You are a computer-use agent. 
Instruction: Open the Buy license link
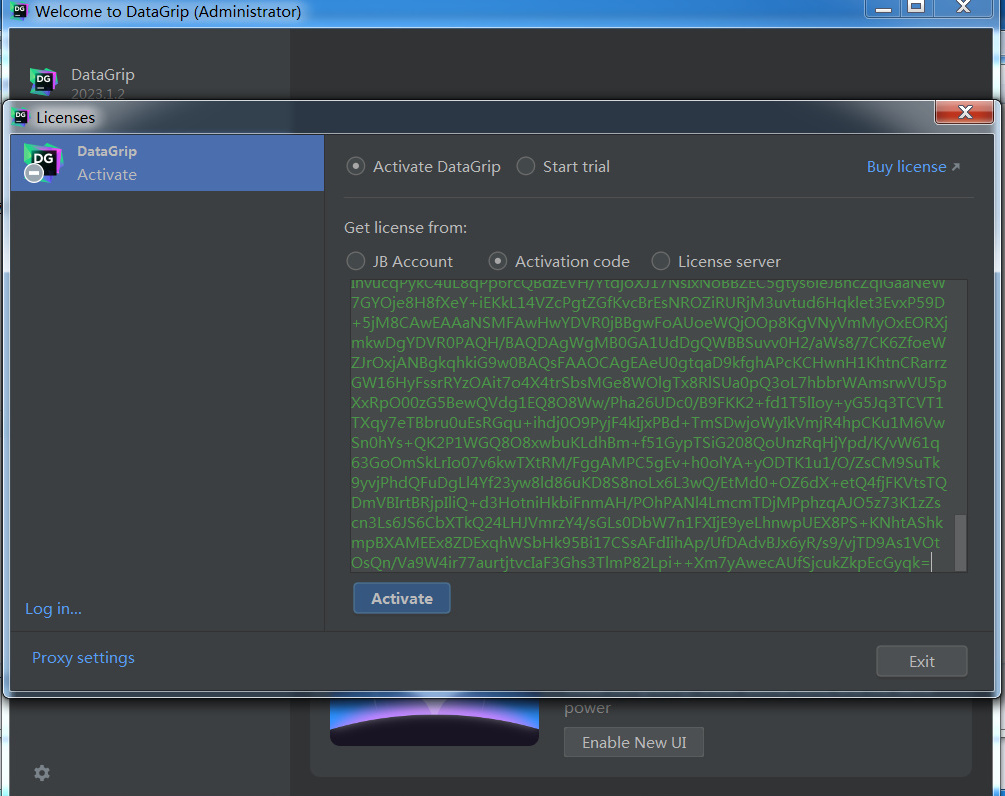[x=913, y=167]
